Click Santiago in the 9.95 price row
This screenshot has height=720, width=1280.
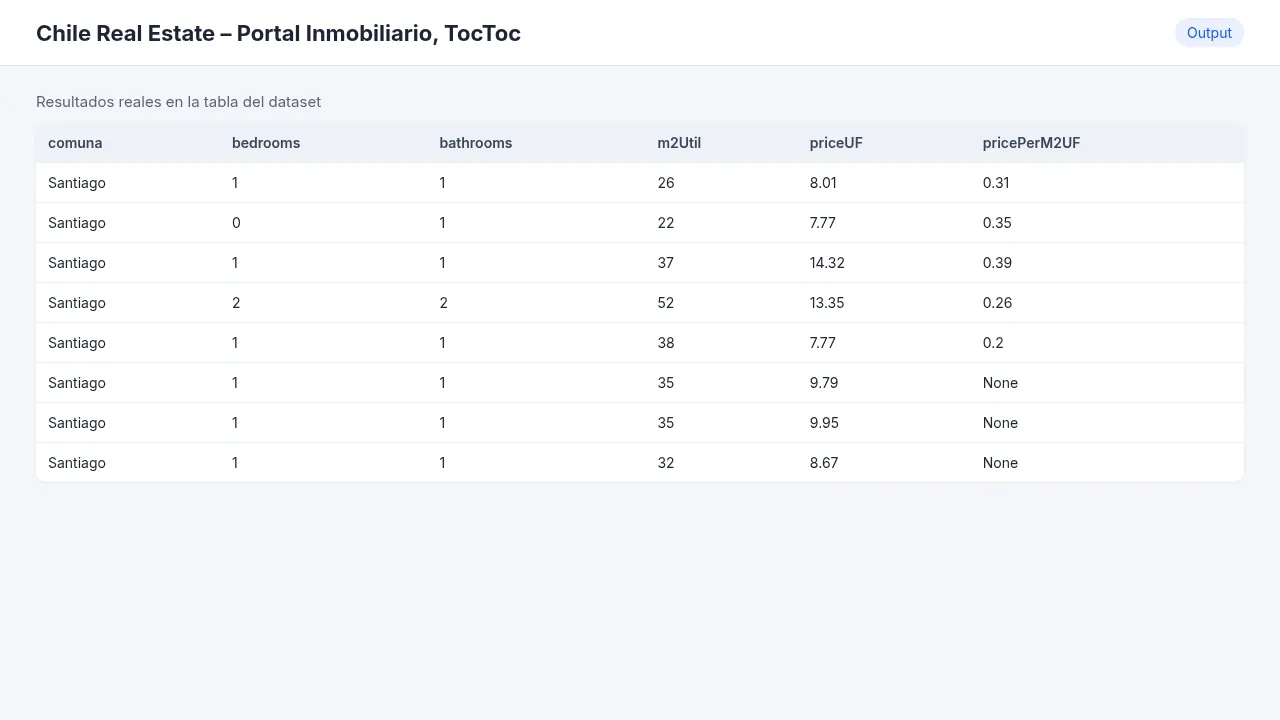tap(77, 423)
